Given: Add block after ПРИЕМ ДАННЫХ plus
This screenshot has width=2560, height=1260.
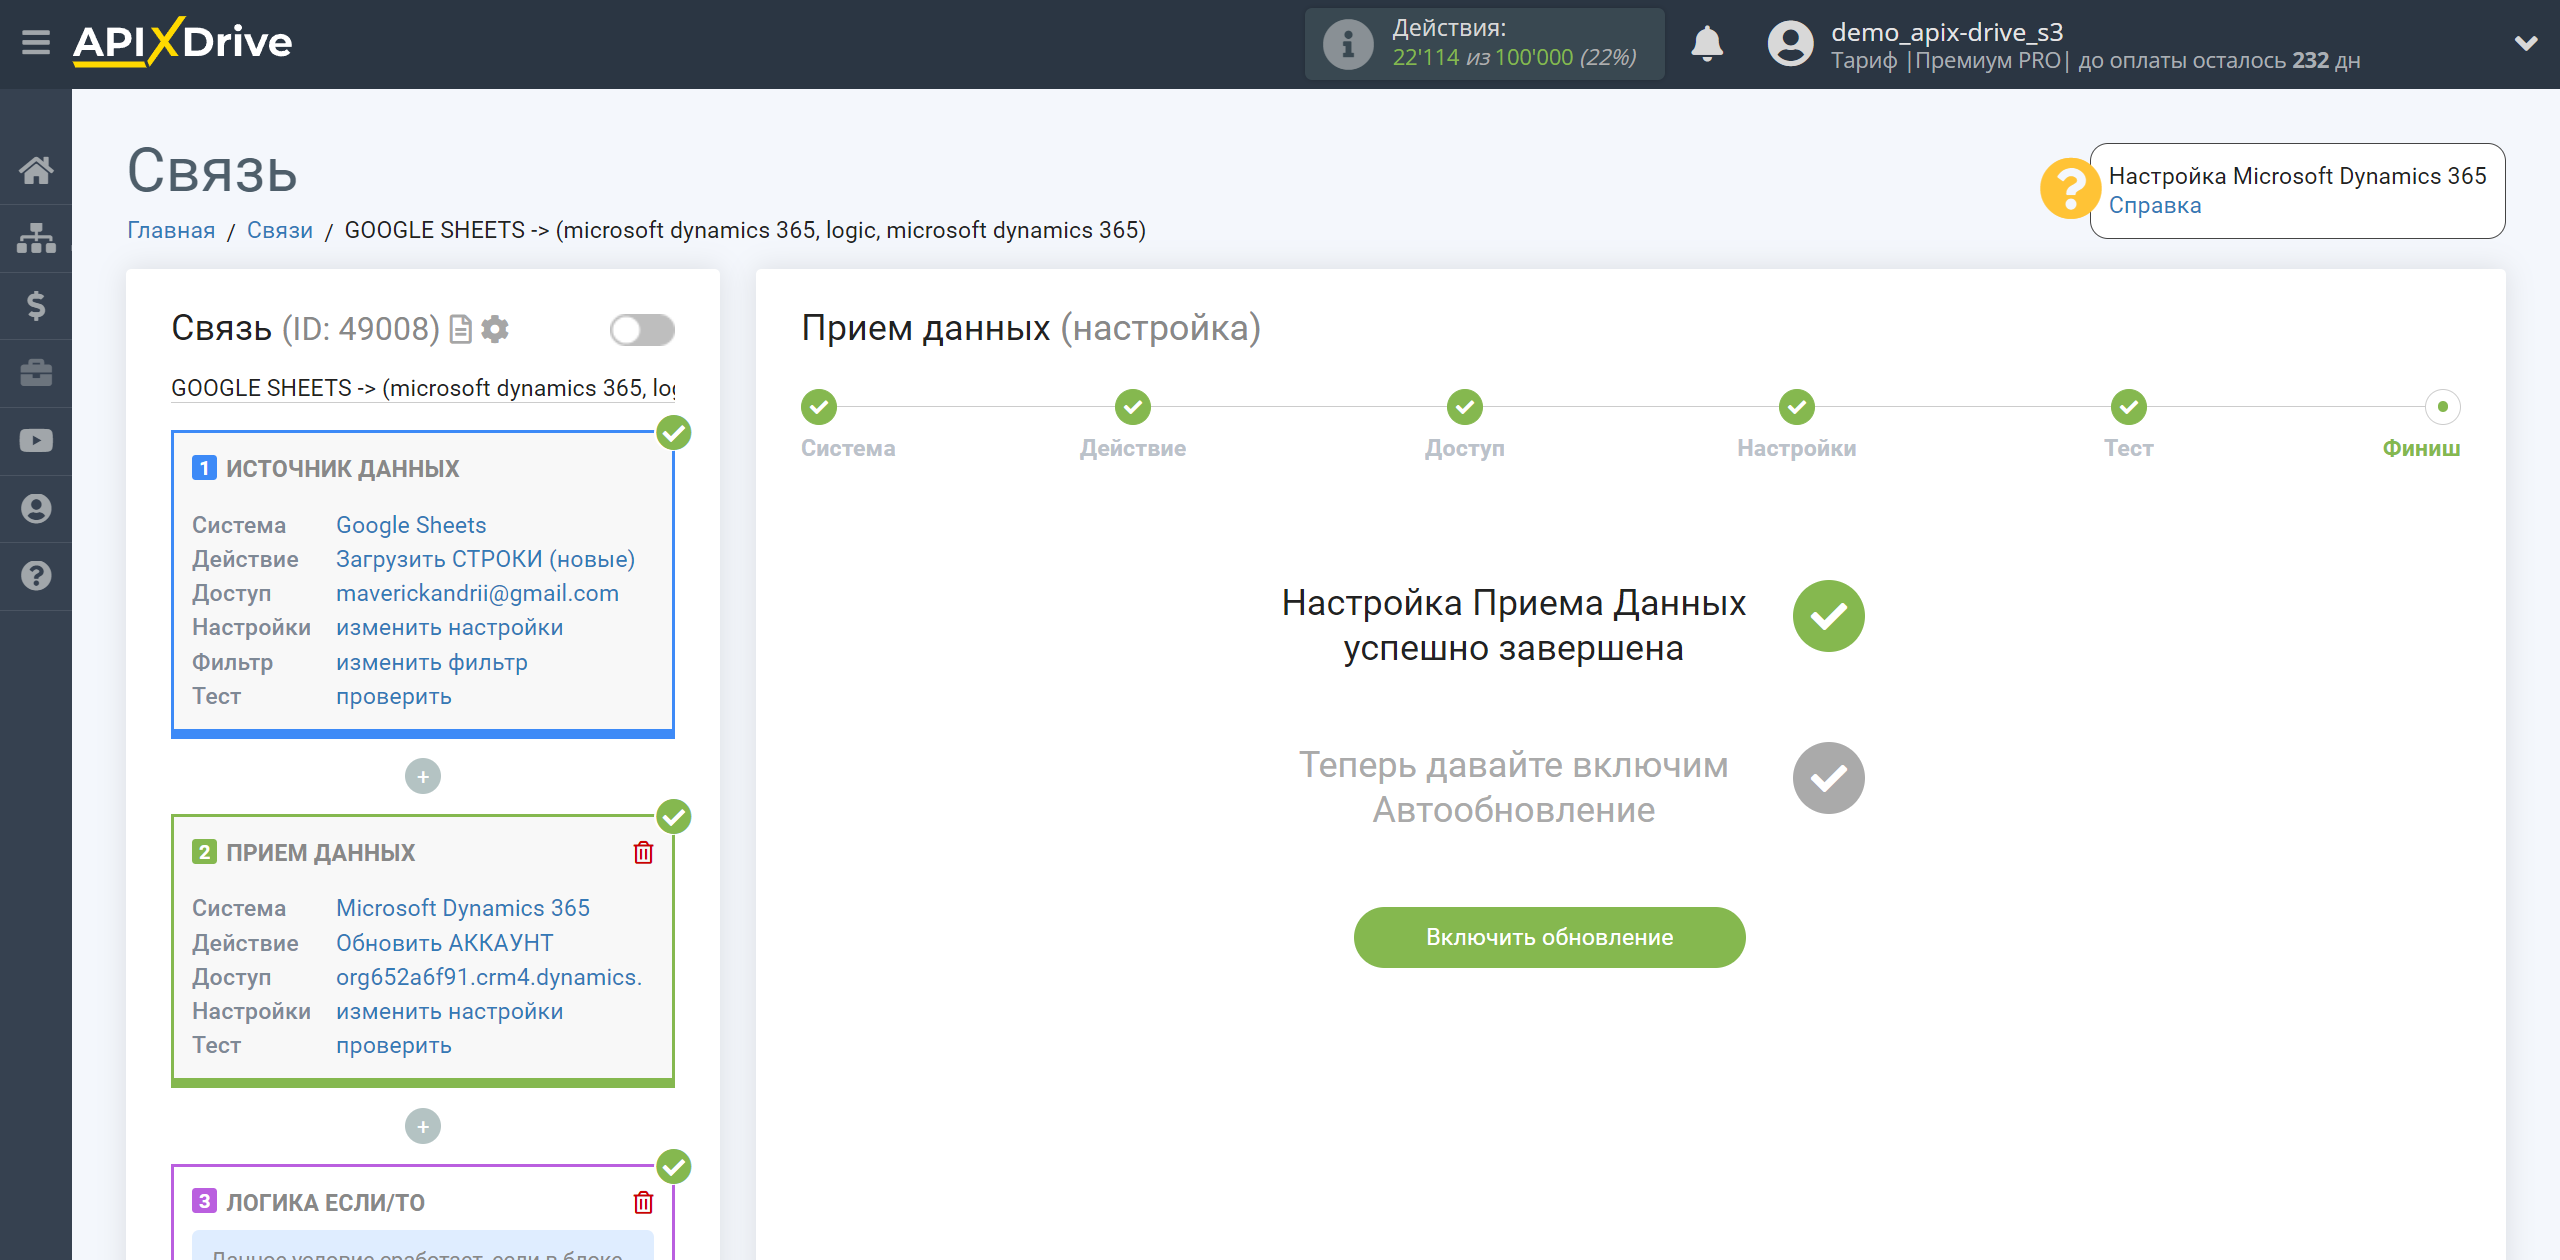Looking at the screenshot, I should tap(423, 1126).
